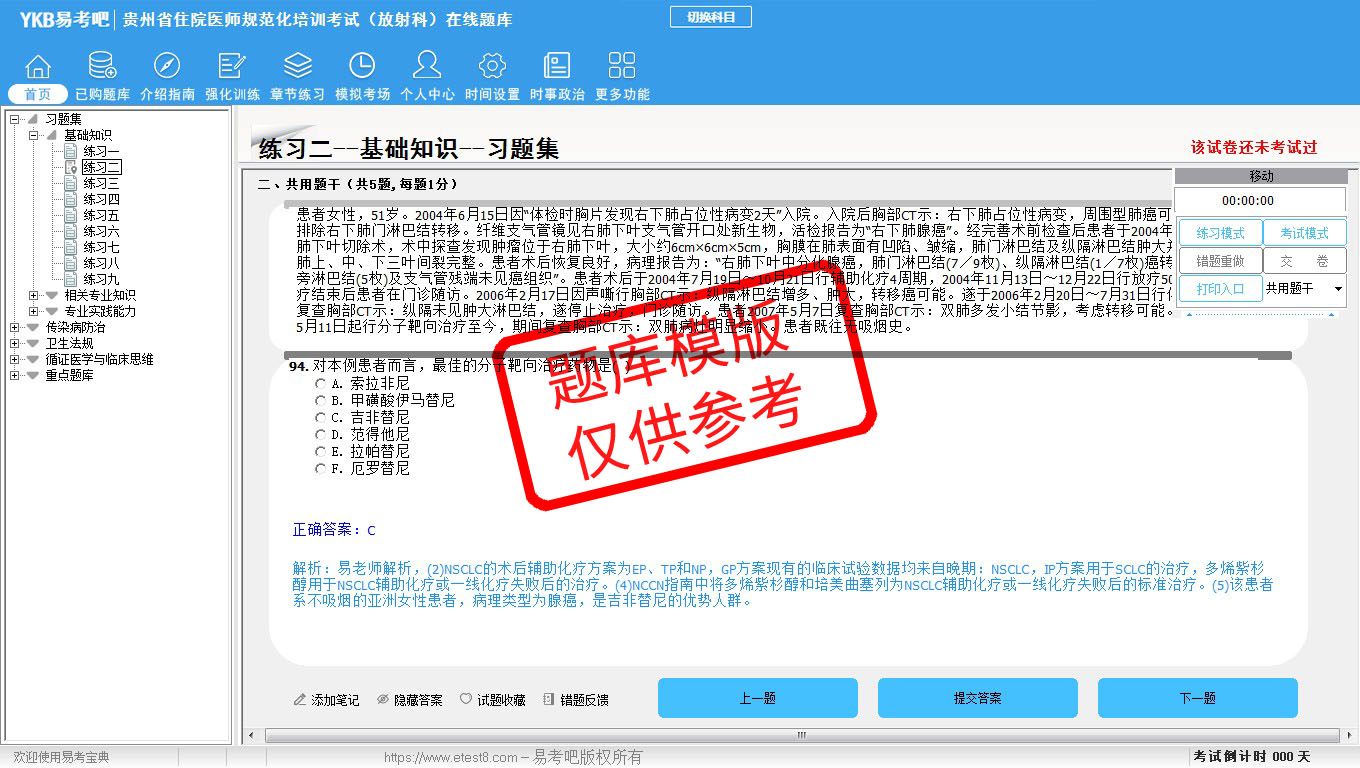Click the 提交答案 submit answer button
This screenshot has width=1360, height=768.
(977, 698)
